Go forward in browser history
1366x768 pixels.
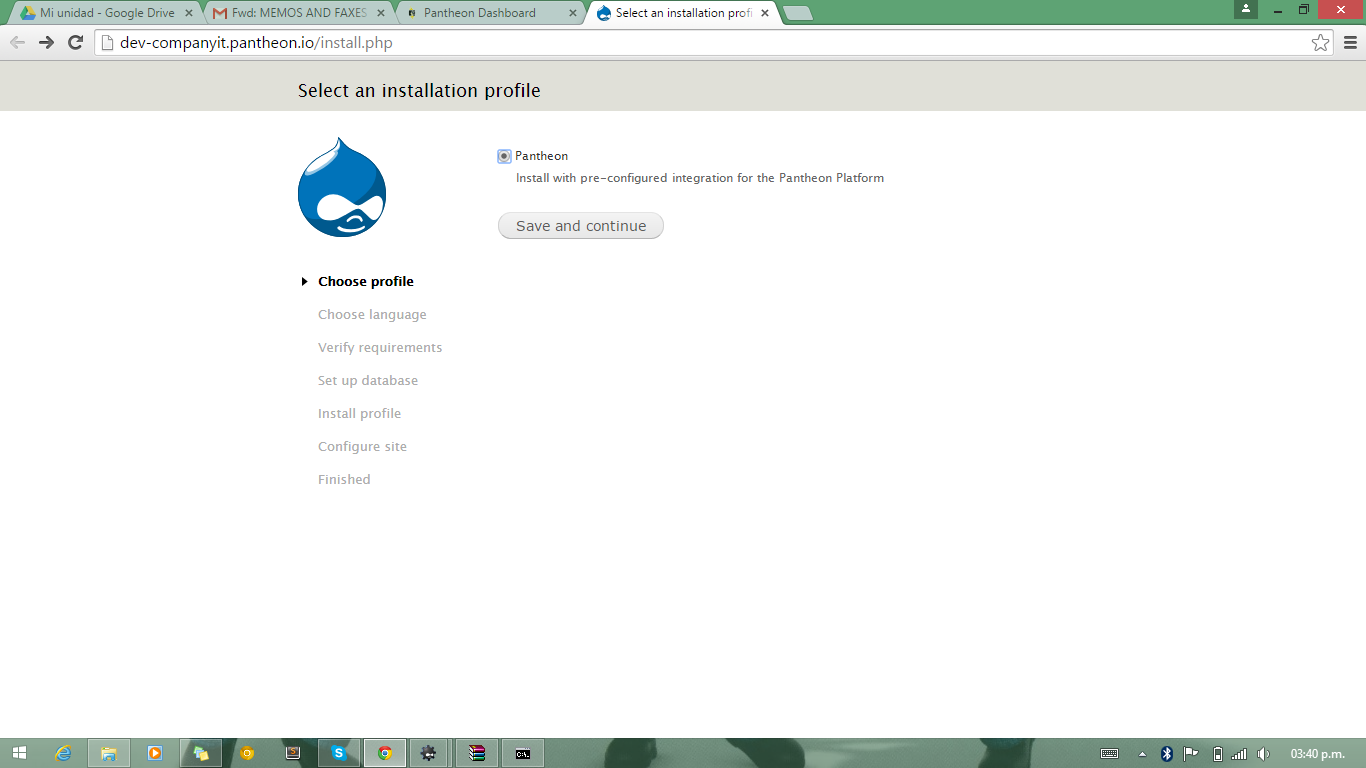coord(46,42)
